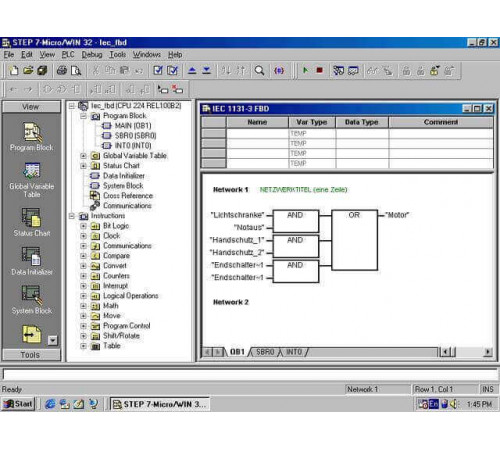Open System Block in View bar
The width and height of the screenshot is (500, 450).
[x=32, y=300]
